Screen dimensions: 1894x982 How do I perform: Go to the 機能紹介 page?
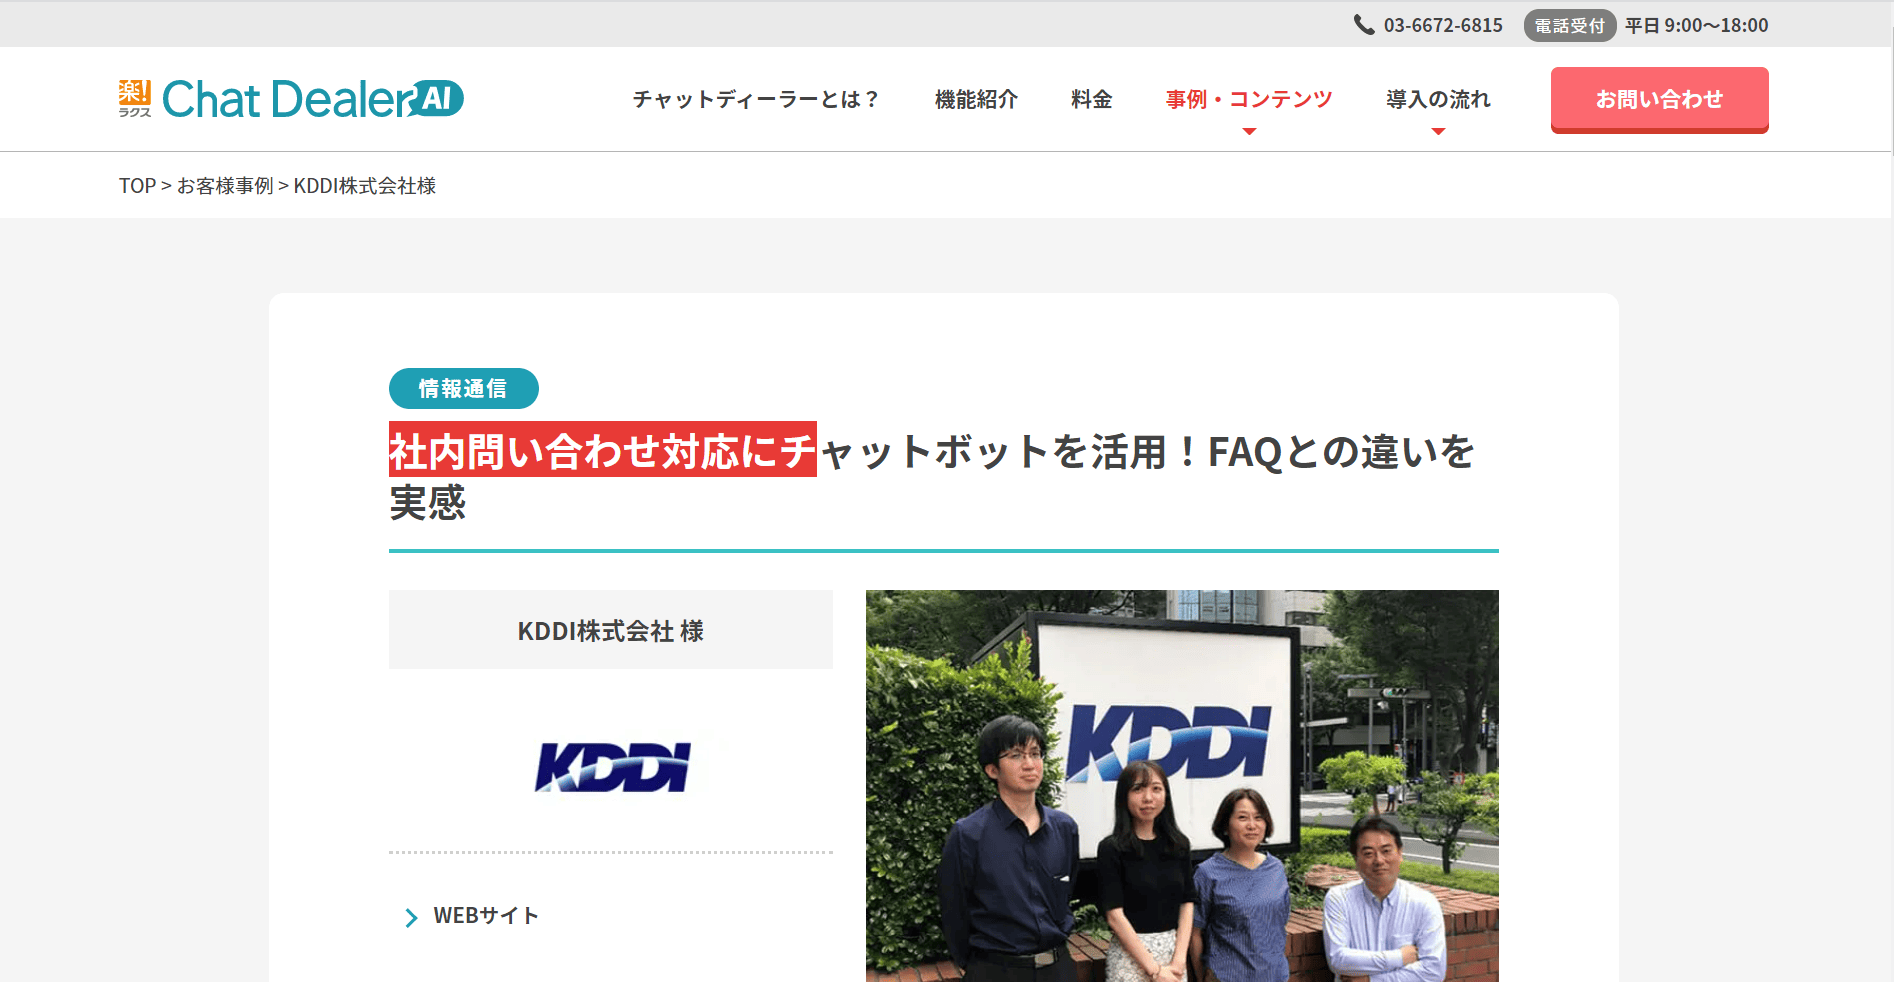976,100
